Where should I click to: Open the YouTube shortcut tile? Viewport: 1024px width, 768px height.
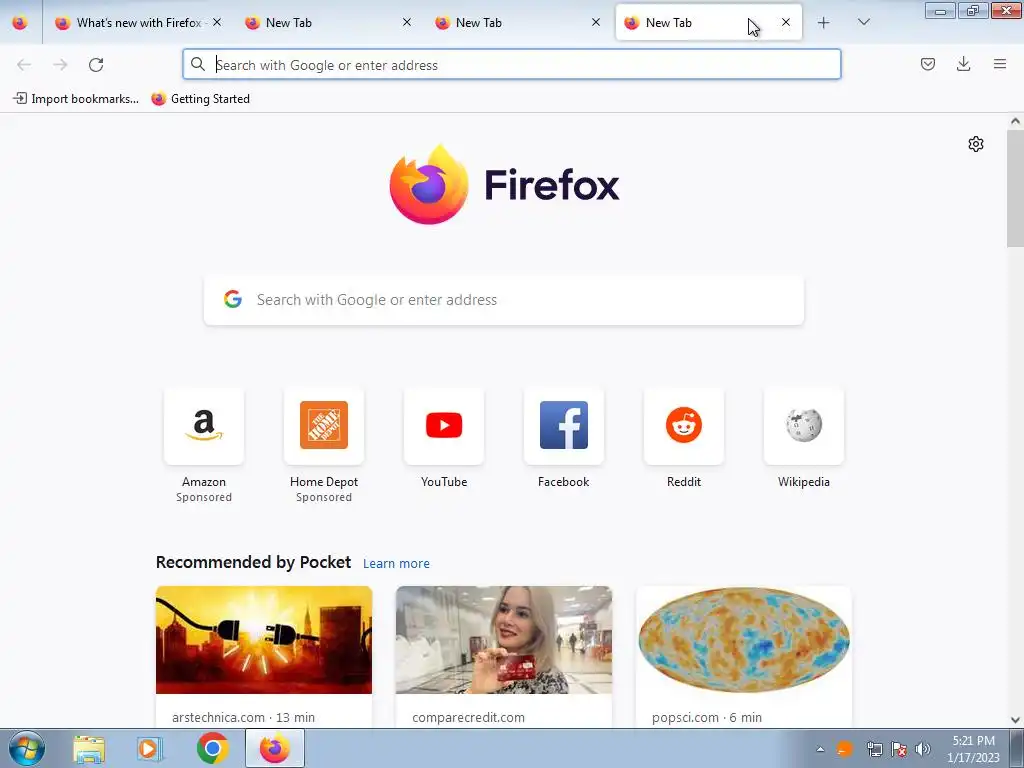point(444,426)
